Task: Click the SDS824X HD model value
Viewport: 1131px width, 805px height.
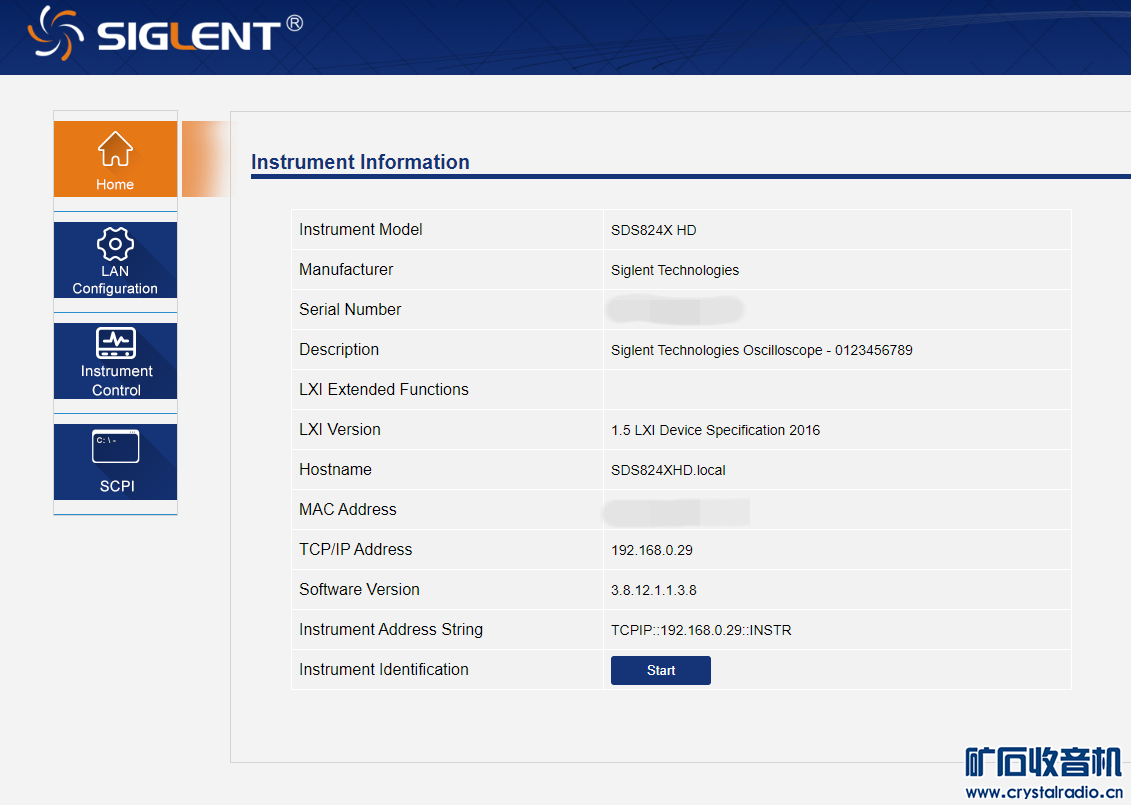Action: tap(653, 230)
